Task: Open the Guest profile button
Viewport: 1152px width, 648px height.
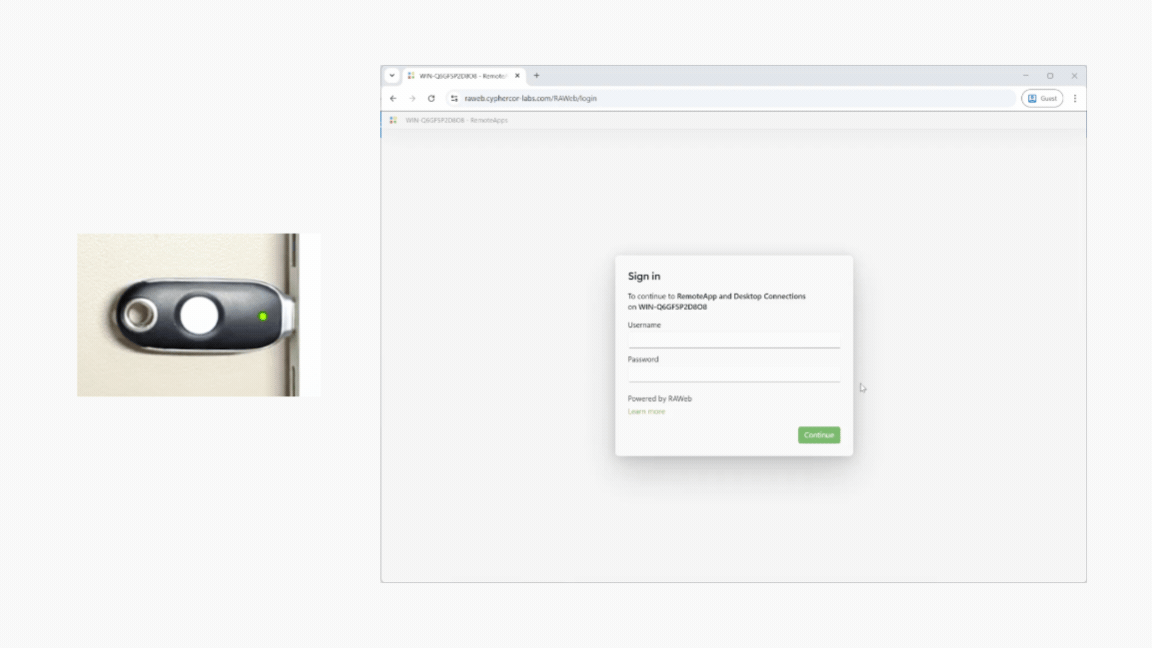Action: click(x=1041, y=99)
